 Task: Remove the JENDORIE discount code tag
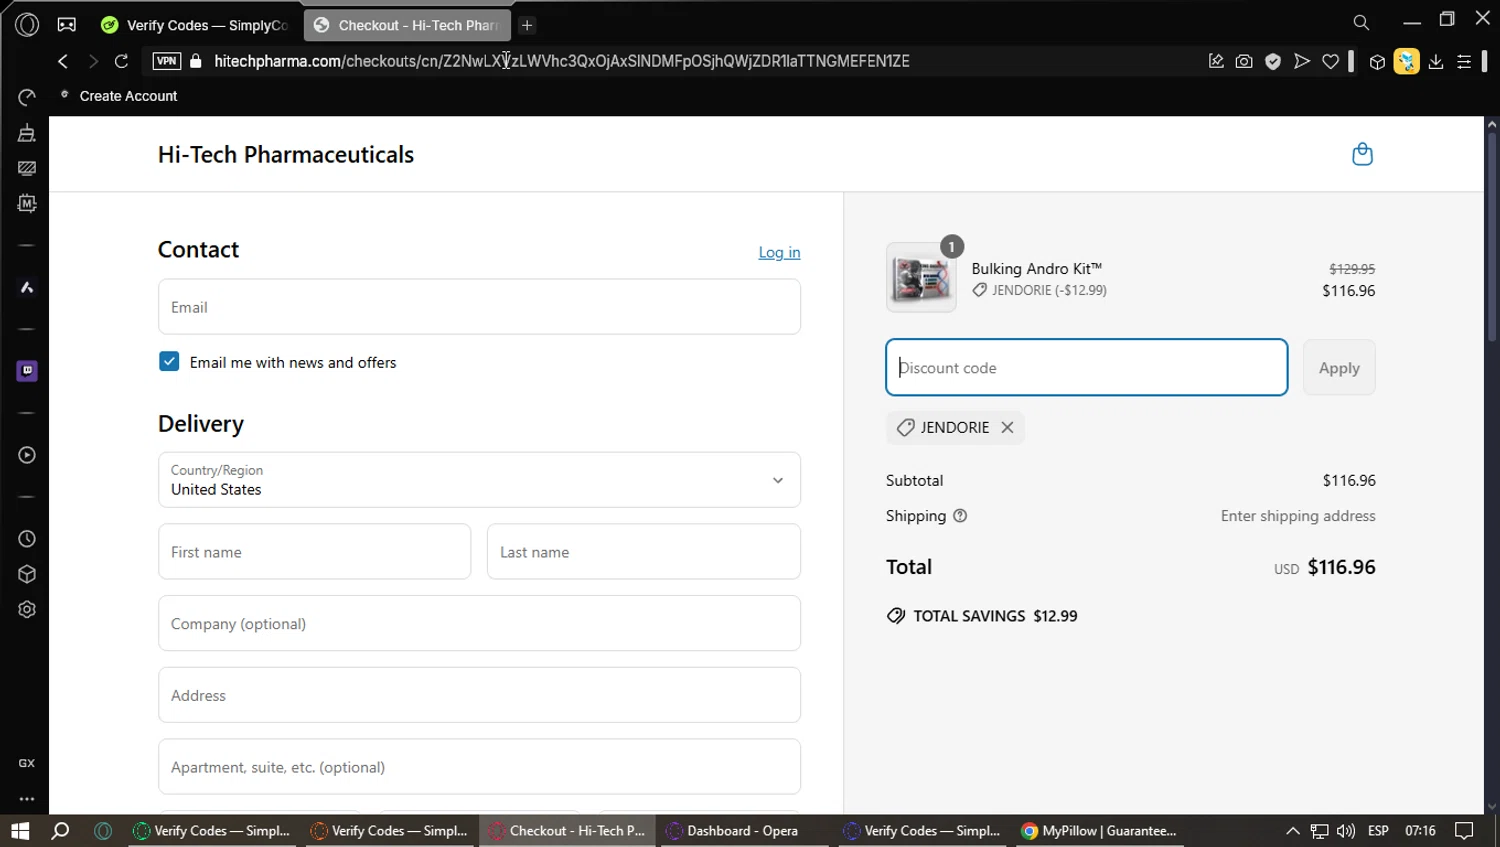[1007, 427]
